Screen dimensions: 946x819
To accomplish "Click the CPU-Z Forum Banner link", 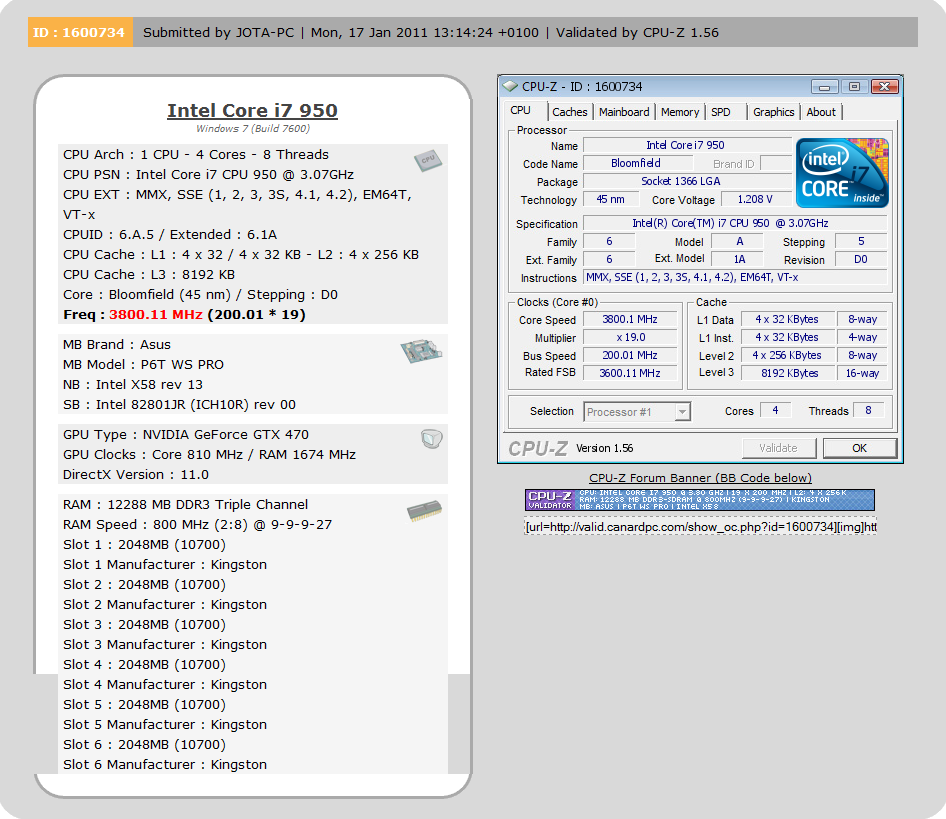I will click(700, 478).
